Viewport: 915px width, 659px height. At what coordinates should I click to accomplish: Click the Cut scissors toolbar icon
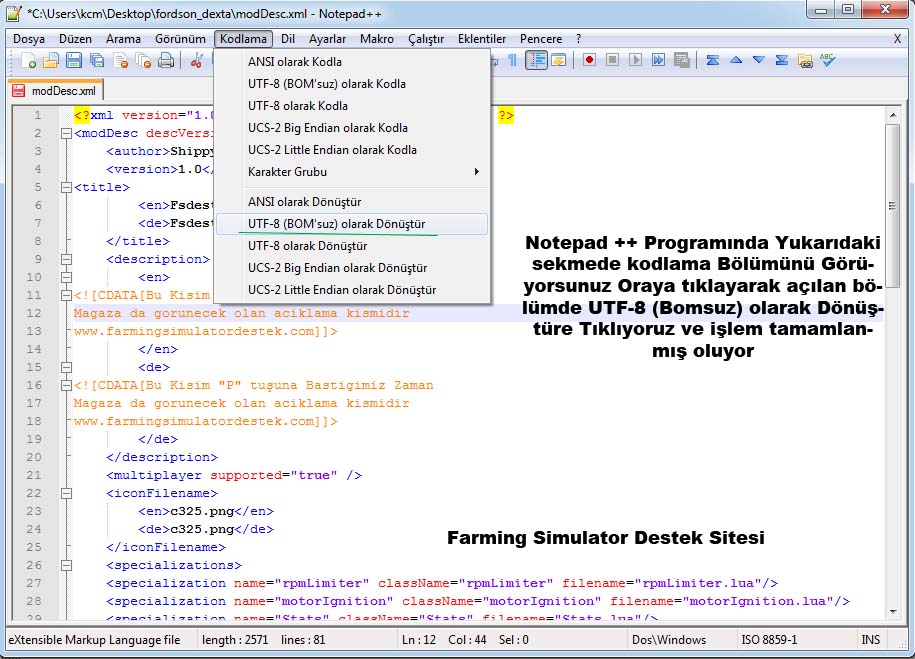pos(196,61)
